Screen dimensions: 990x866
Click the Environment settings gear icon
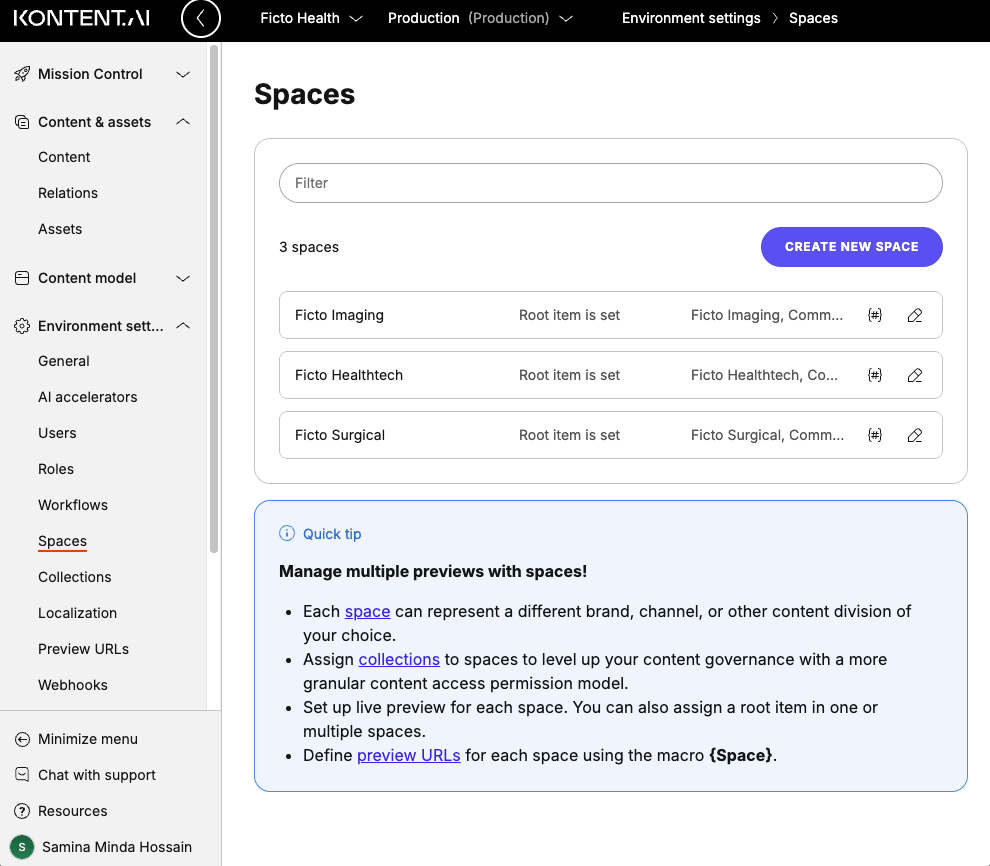coord(20,325)
